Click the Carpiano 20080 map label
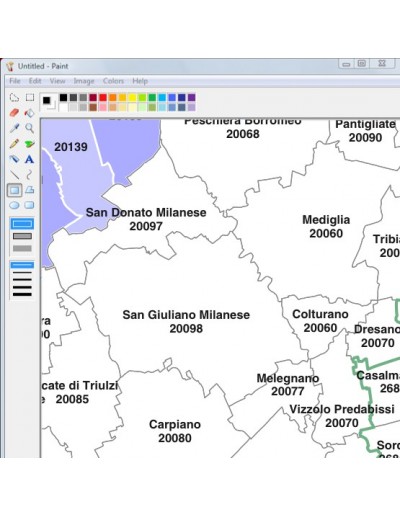This screenshot has height=517, width=400. 175,431
